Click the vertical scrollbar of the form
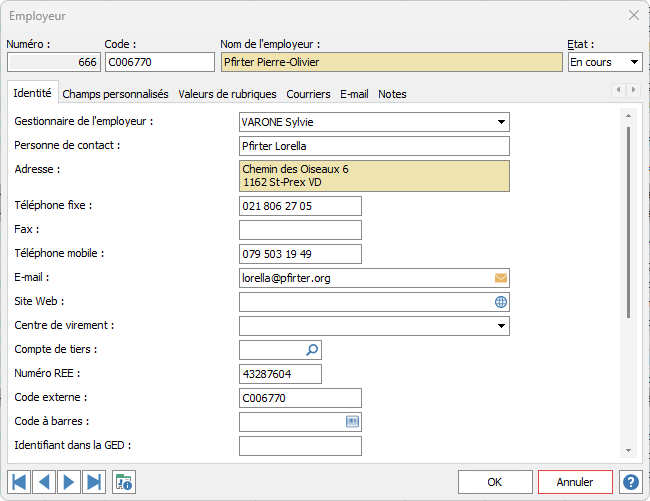 coord(628,220)
